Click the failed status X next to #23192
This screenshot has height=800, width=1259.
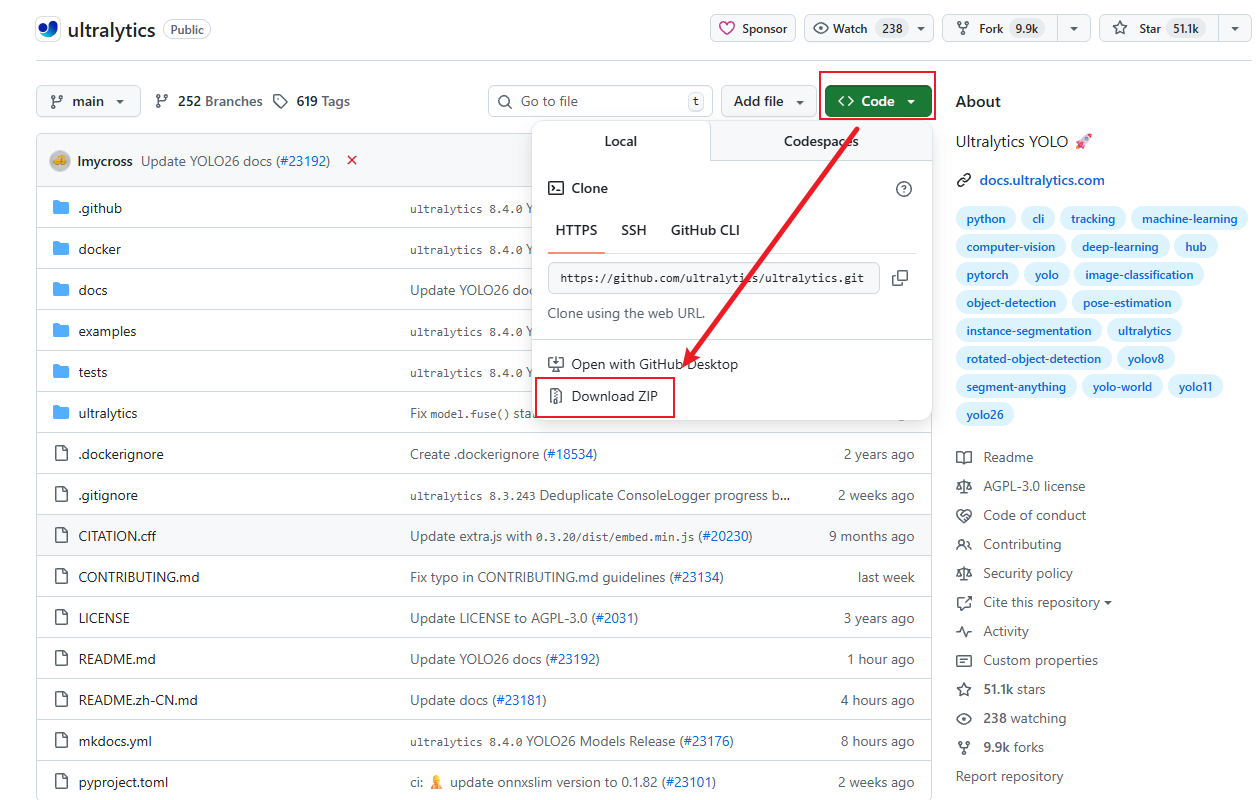pos(352,160)
